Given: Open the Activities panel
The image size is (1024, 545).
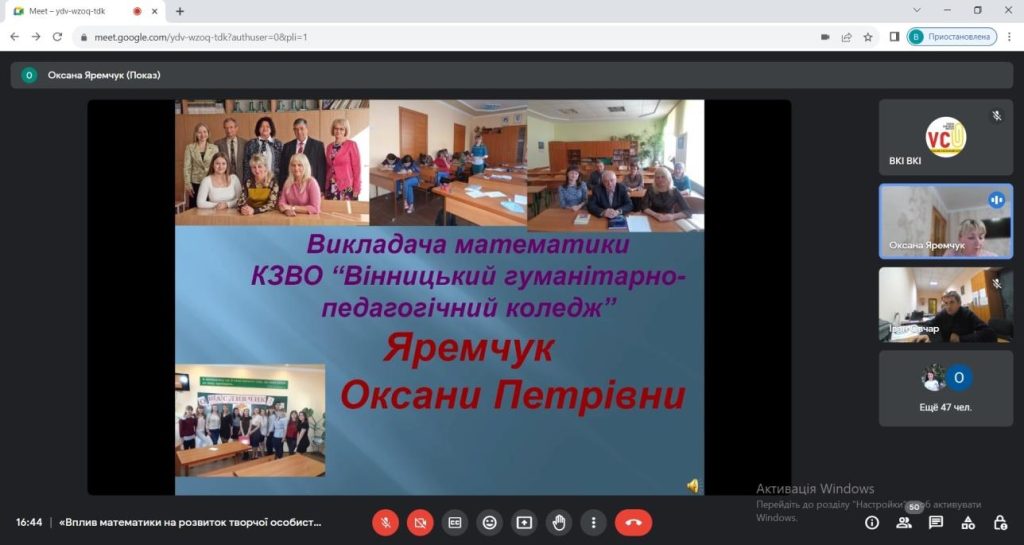Looking at the screenshot, I should point(968,522).
